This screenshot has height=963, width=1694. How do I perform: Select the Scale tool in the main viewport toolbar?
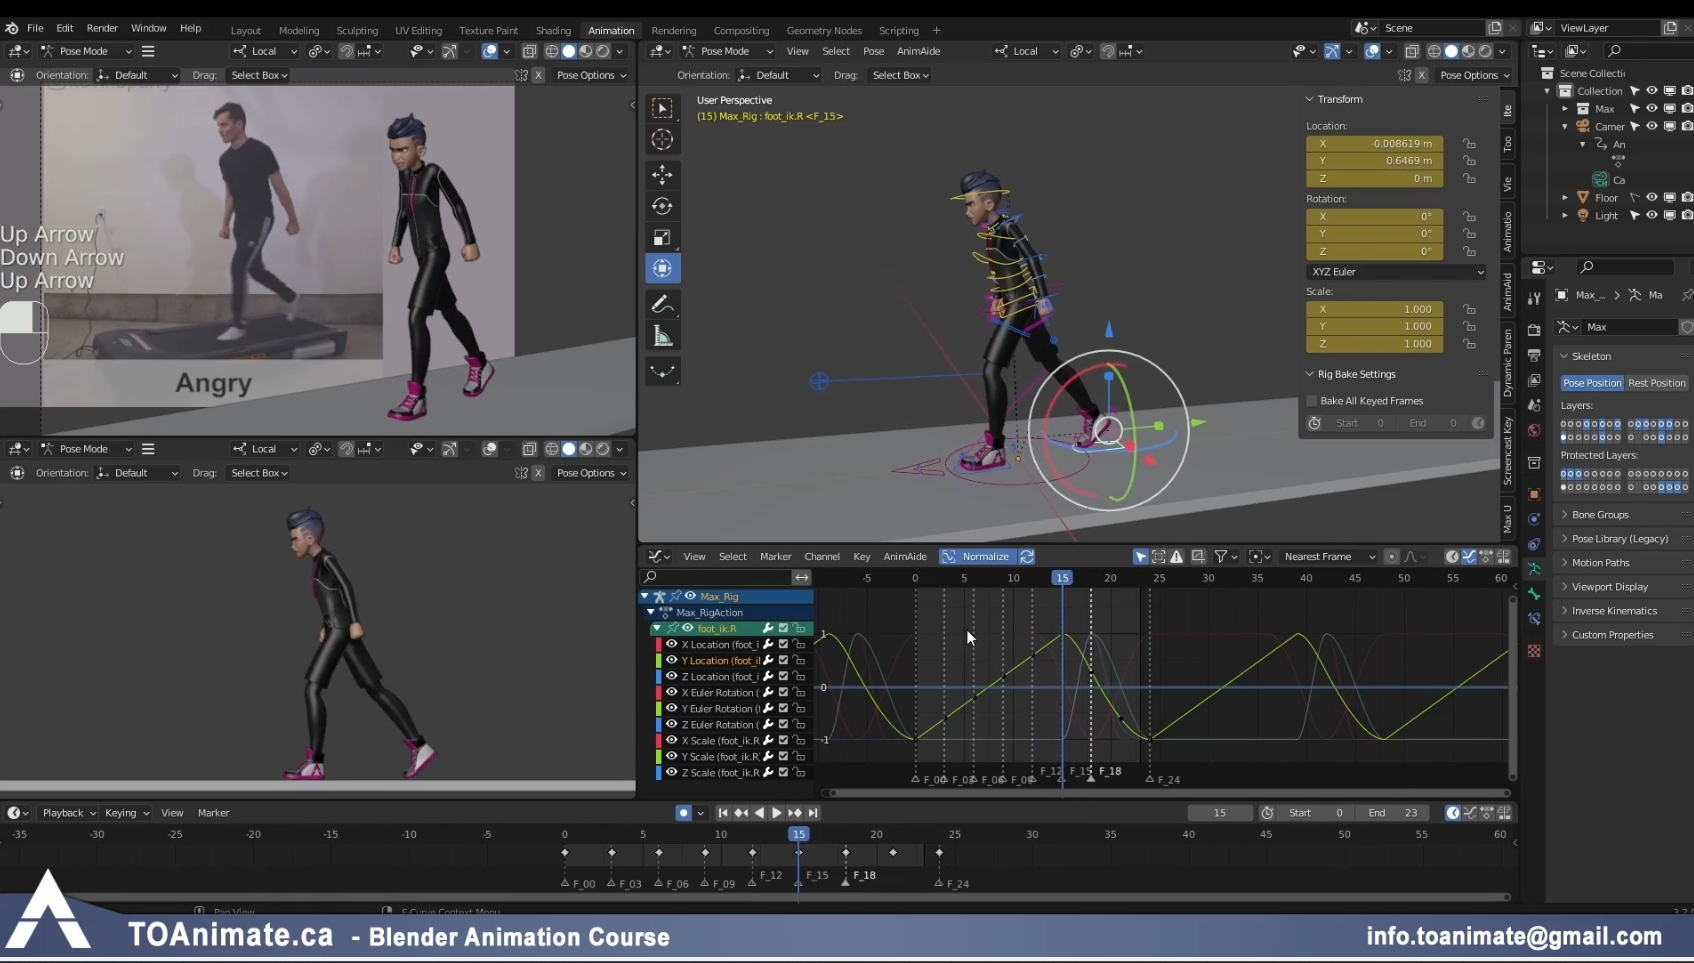tap(662, 237)
